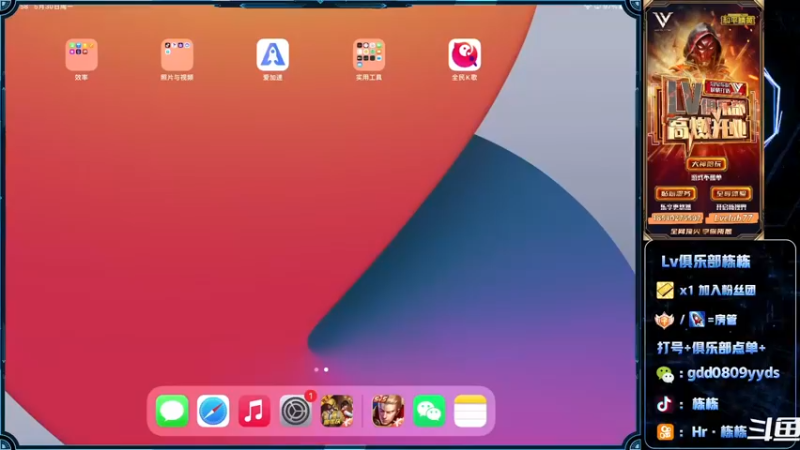
Task: Open the 实用工具 folder
Action: click(369, 55)
